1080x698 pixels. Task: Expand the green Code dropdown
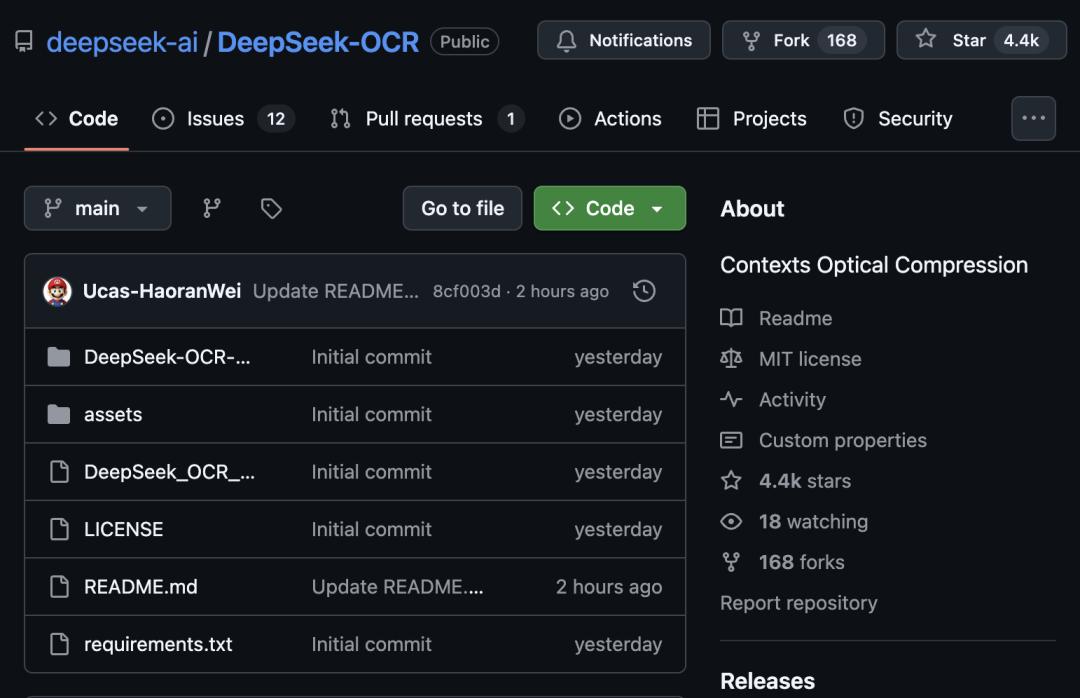tap(609, 208)
